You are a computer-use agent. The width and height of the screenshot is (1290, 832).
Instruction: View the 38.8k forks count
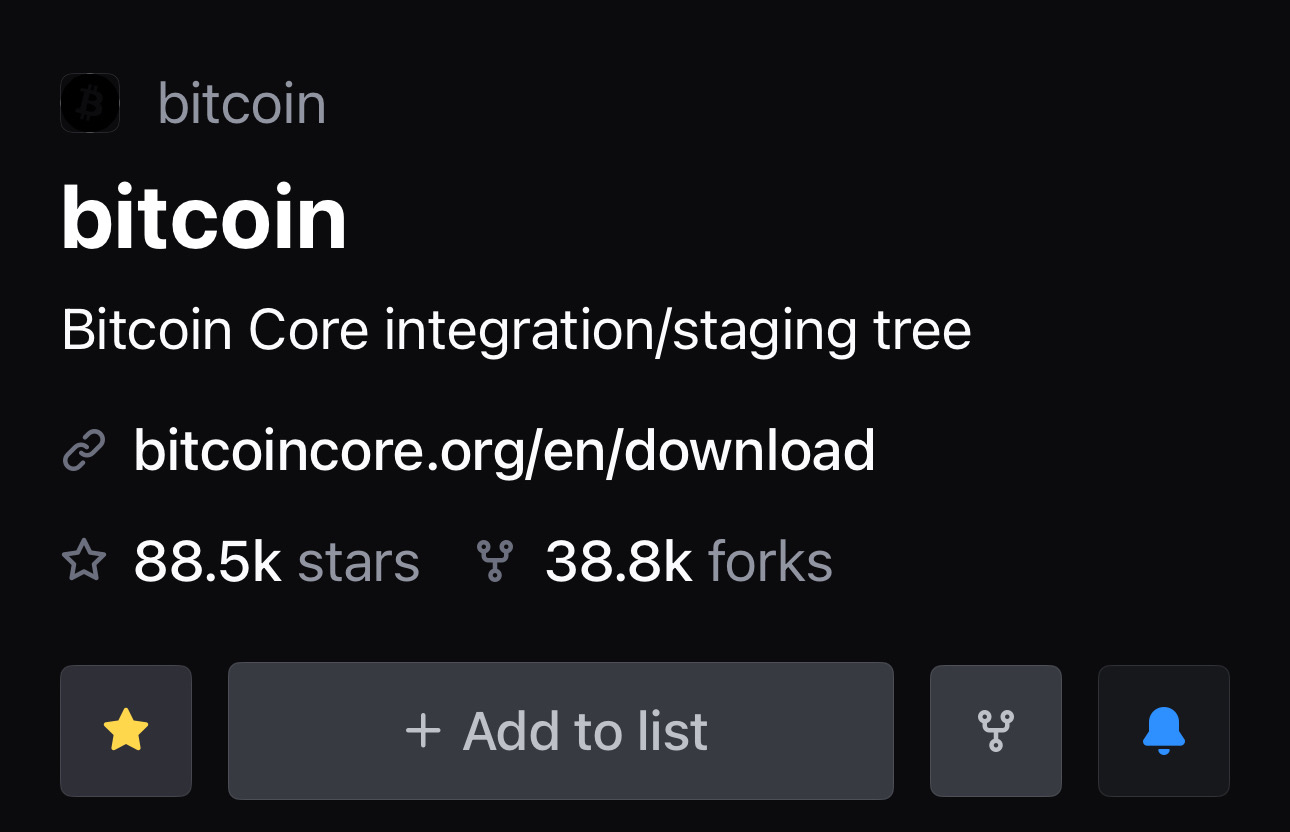click(619, 562)
